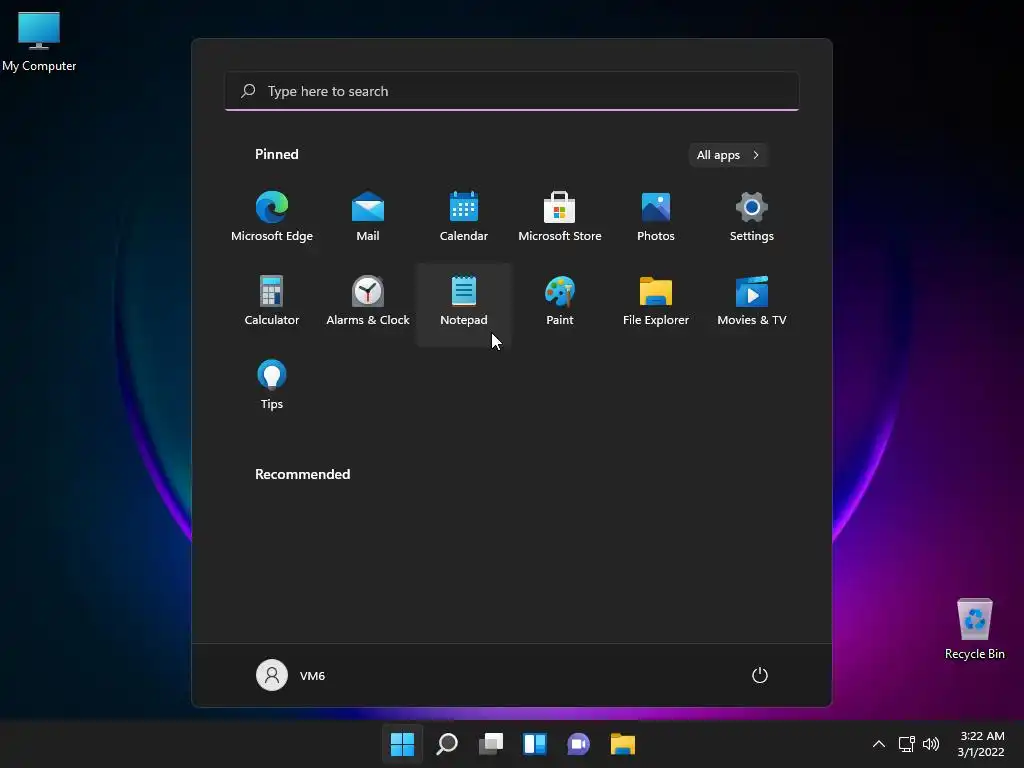Launch the Calculator app
Image resolution: width=1024 pixels, height=768 pixels.
[272, 301]
